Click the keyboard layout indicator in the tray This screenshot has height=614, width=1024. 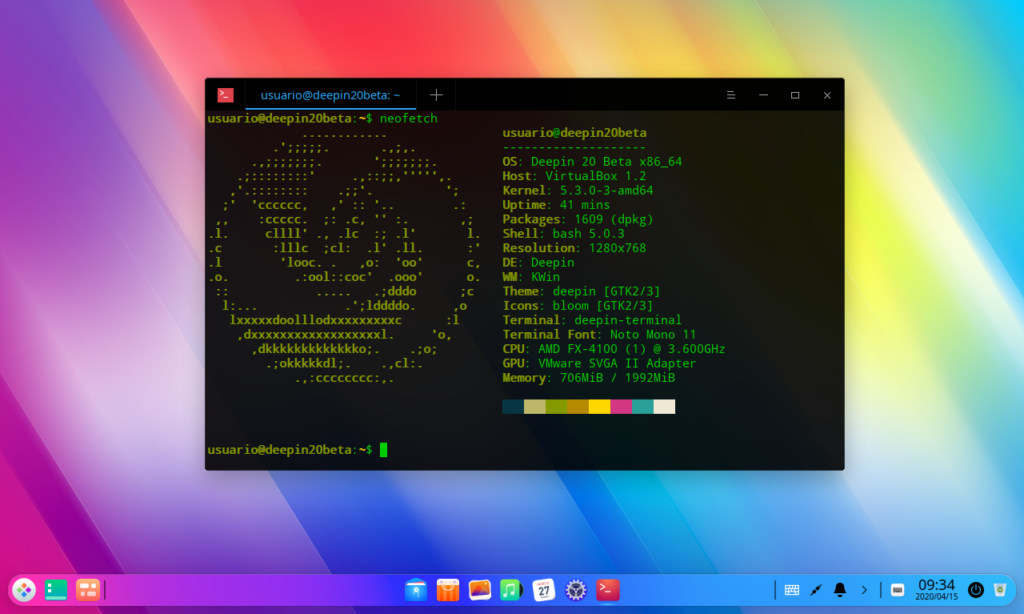(898, 590)
